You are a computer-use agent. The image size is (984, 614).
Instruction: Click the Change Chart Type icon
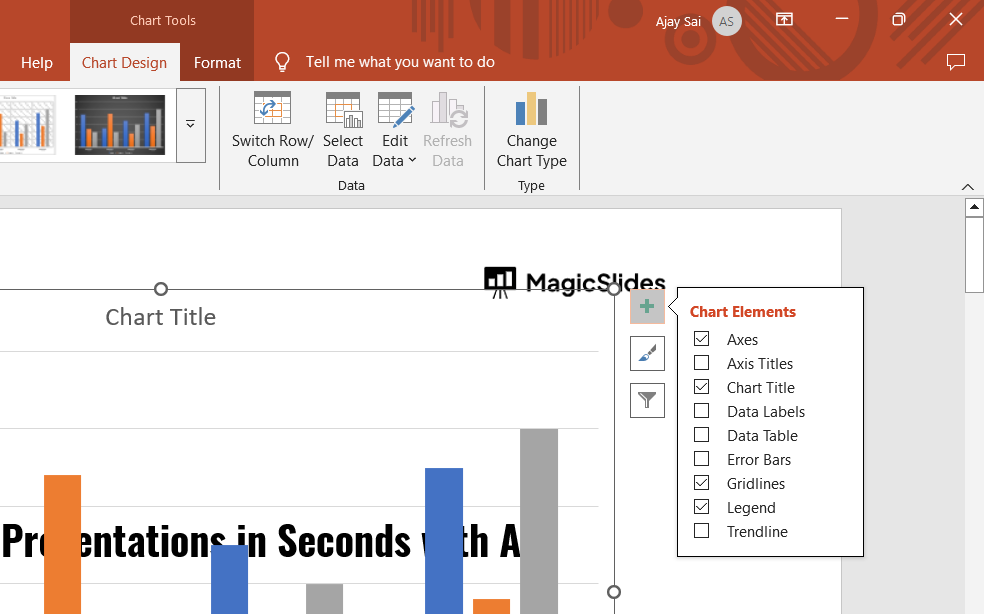click(x=532, y=109)
